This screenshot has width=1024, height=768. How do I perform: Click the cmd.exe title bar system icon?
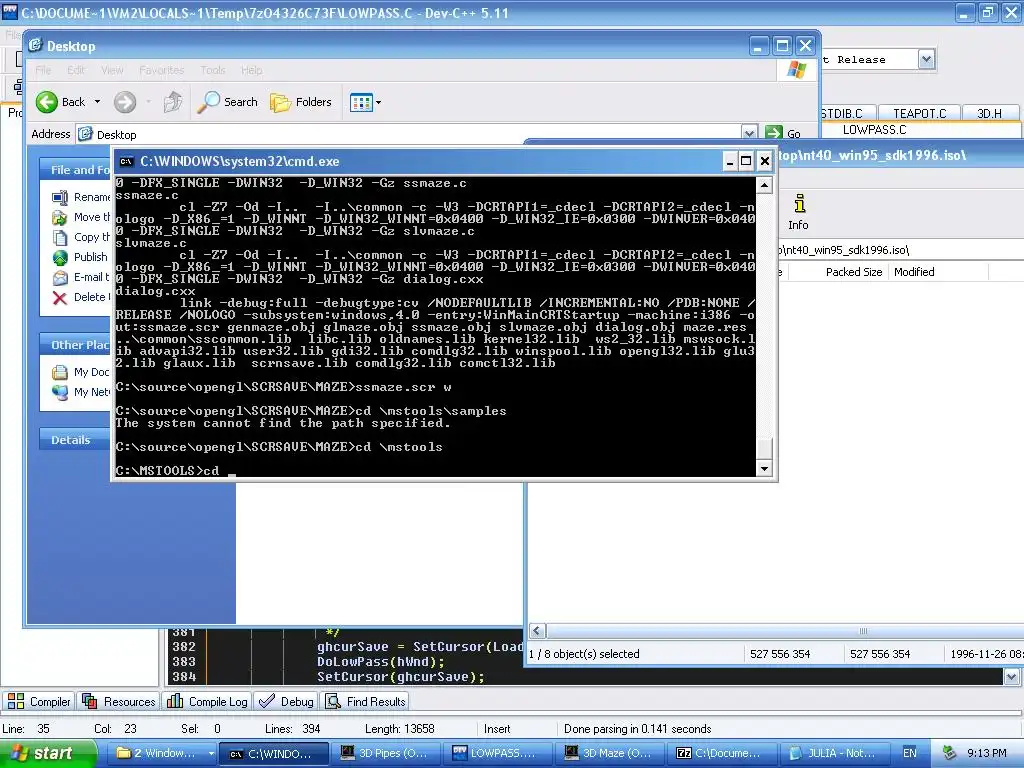coord(127,161)
